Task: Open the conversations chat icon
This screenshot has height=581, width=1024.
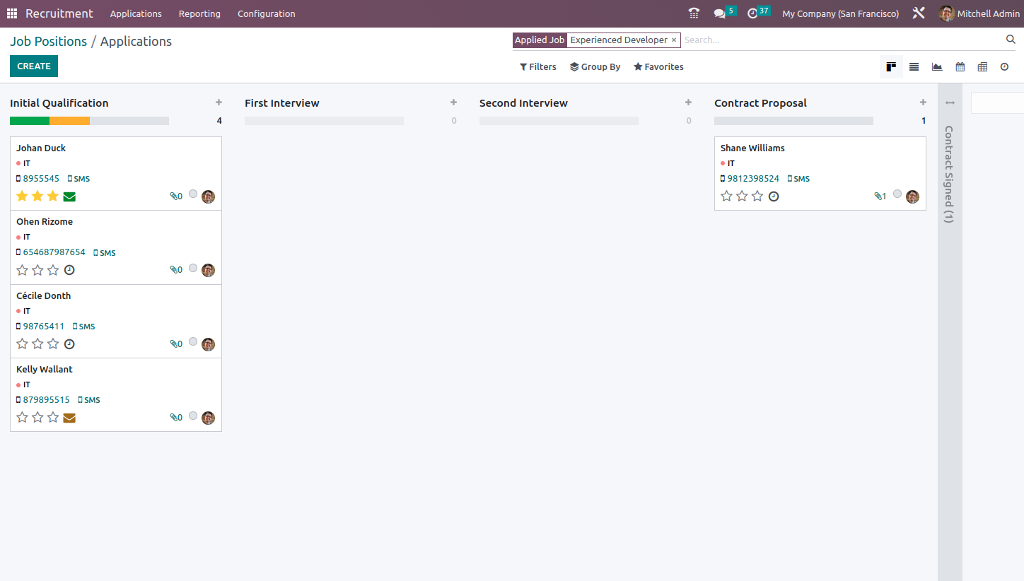Action: tap(720, 14)
